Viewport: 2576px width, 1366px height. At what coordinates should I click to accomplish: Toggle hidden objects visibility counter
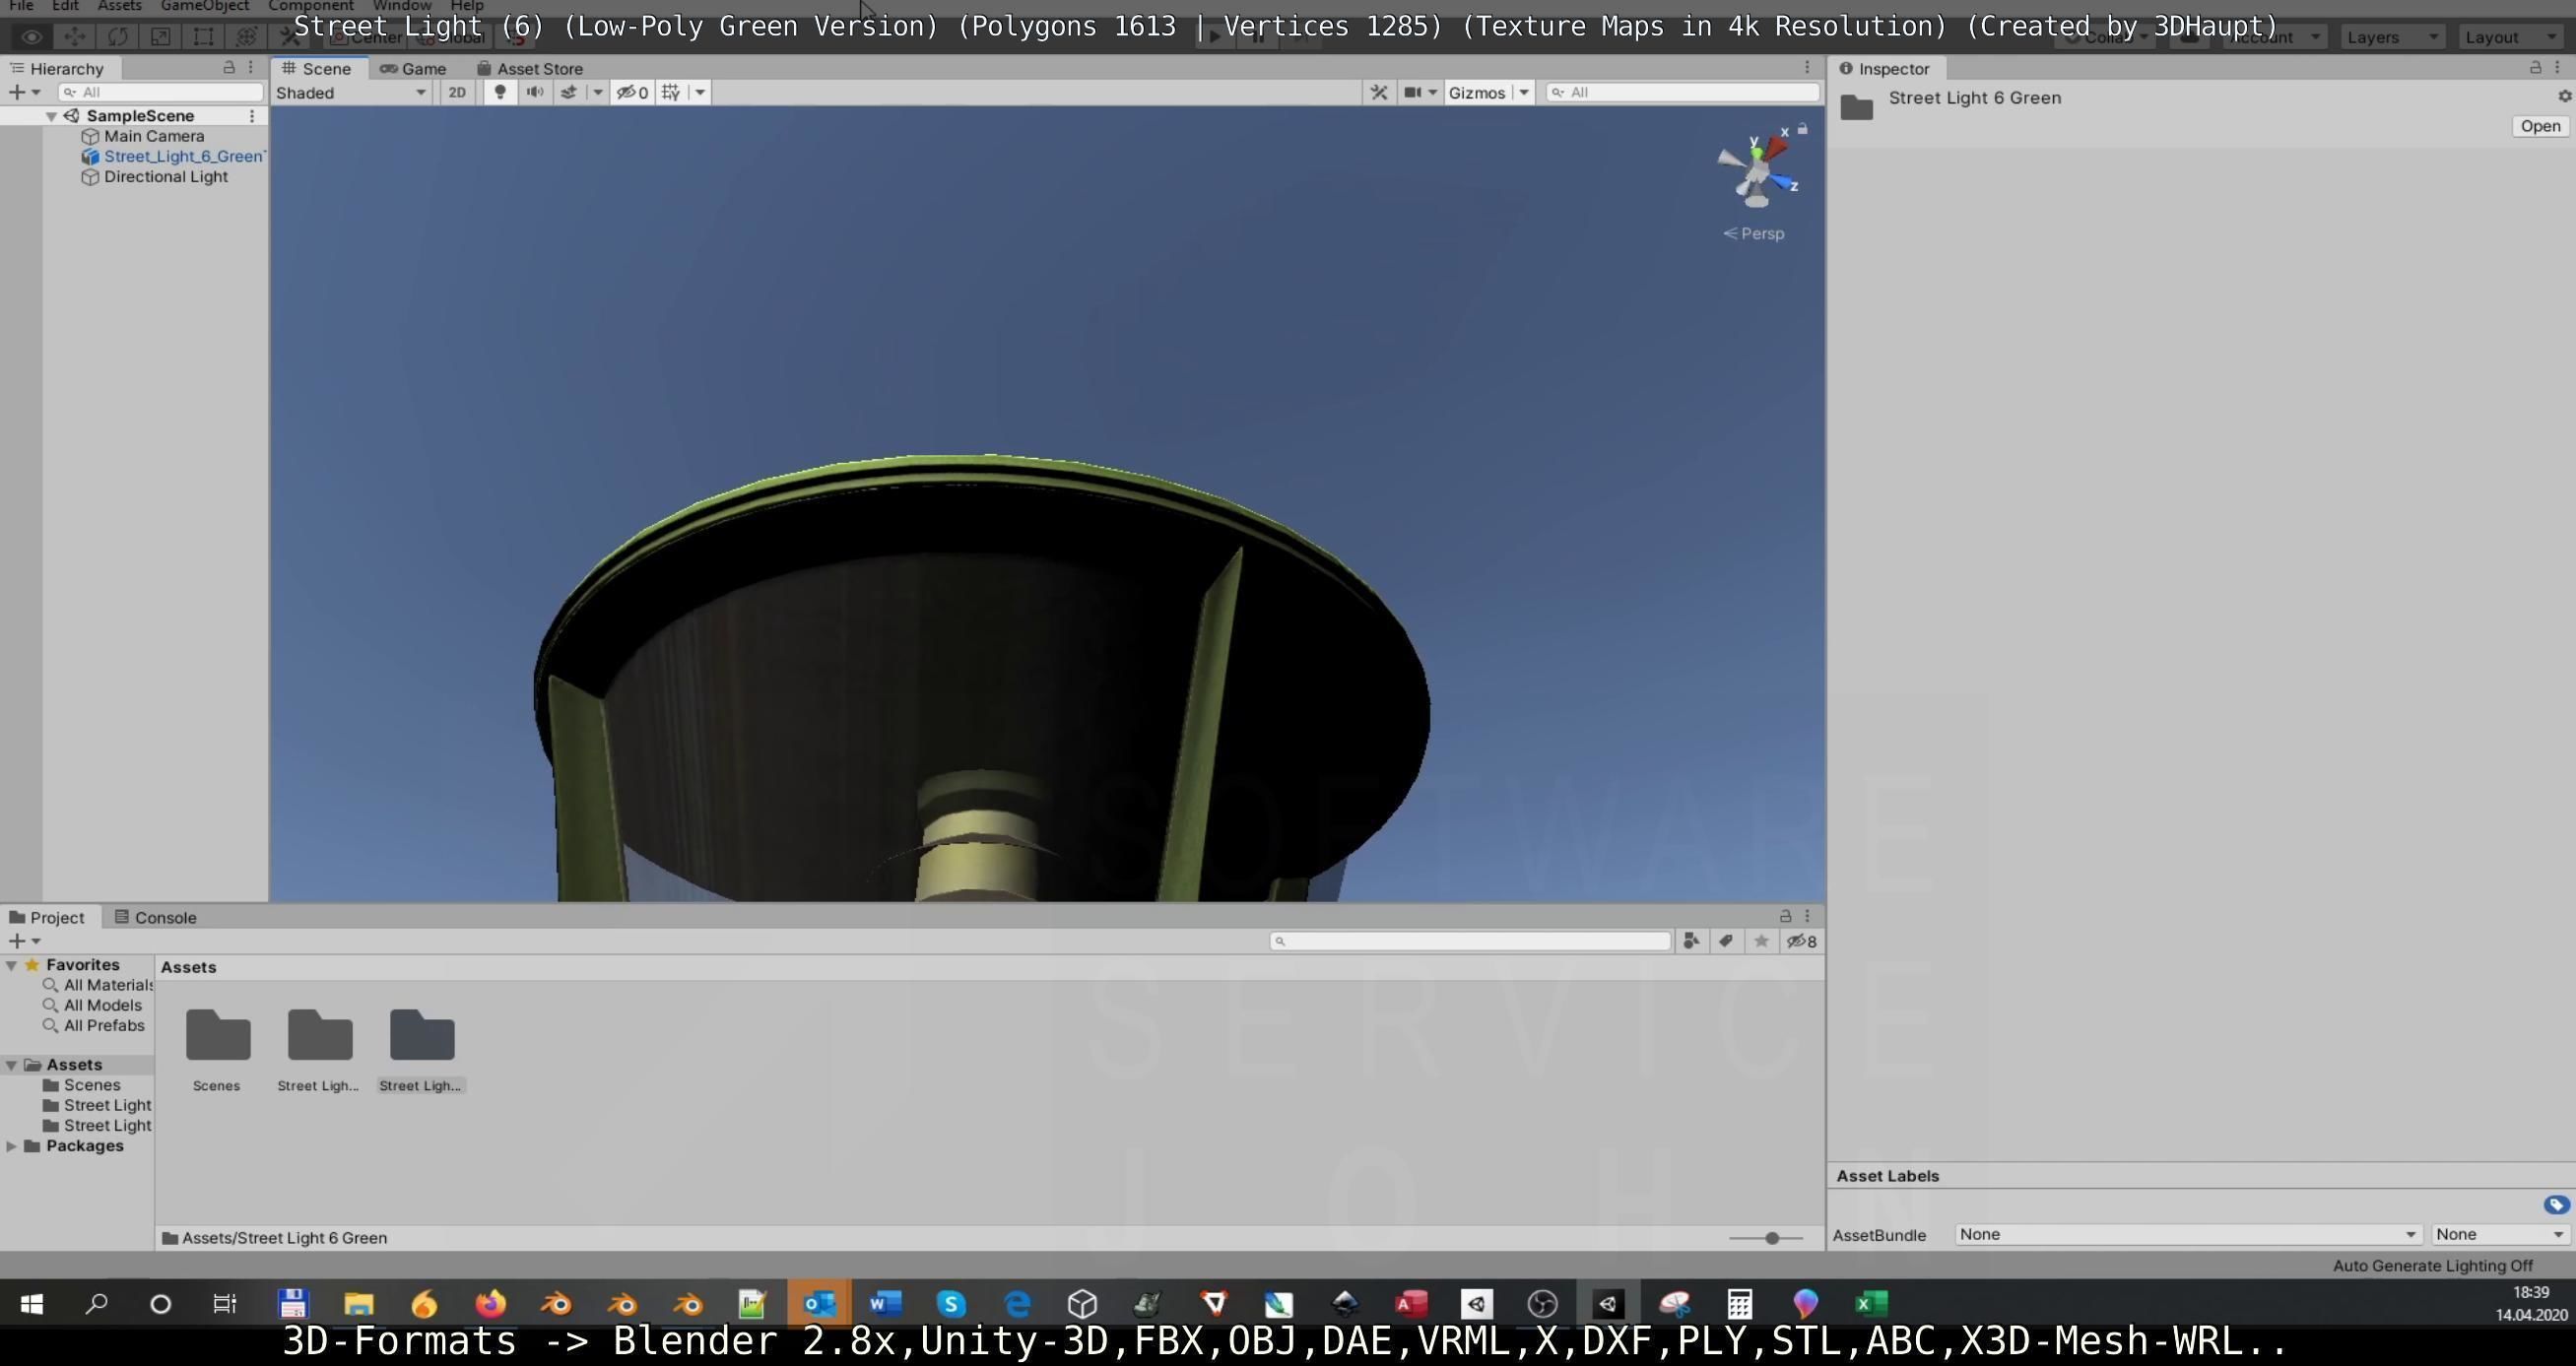click(632, 92)
